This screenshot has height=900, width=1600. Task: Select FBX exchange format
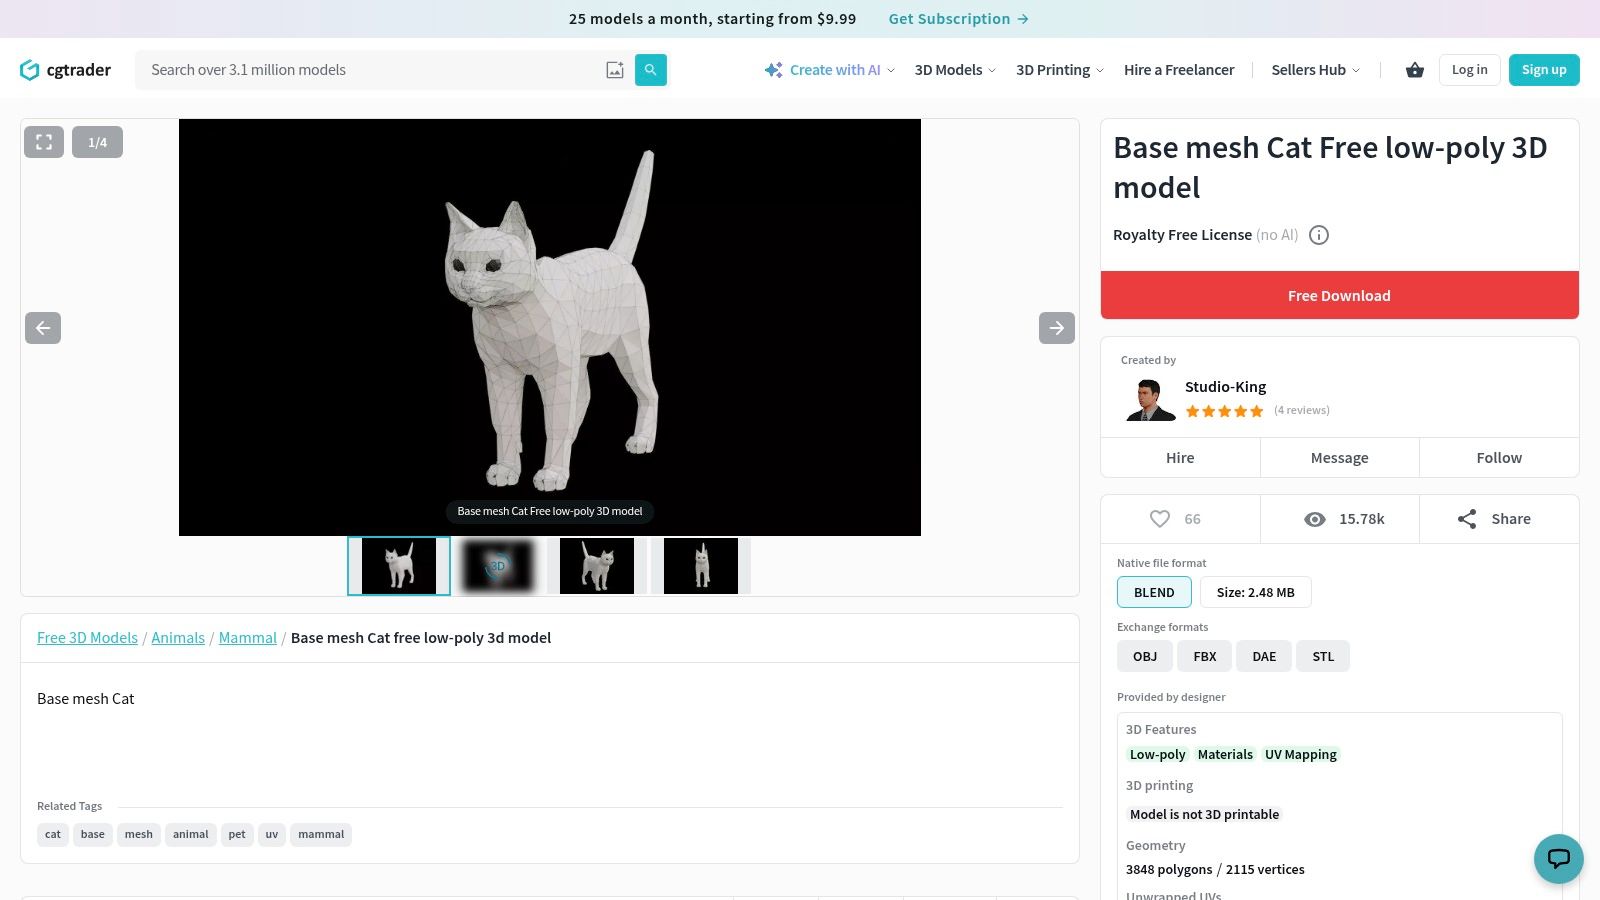(x=1205, y=656)
